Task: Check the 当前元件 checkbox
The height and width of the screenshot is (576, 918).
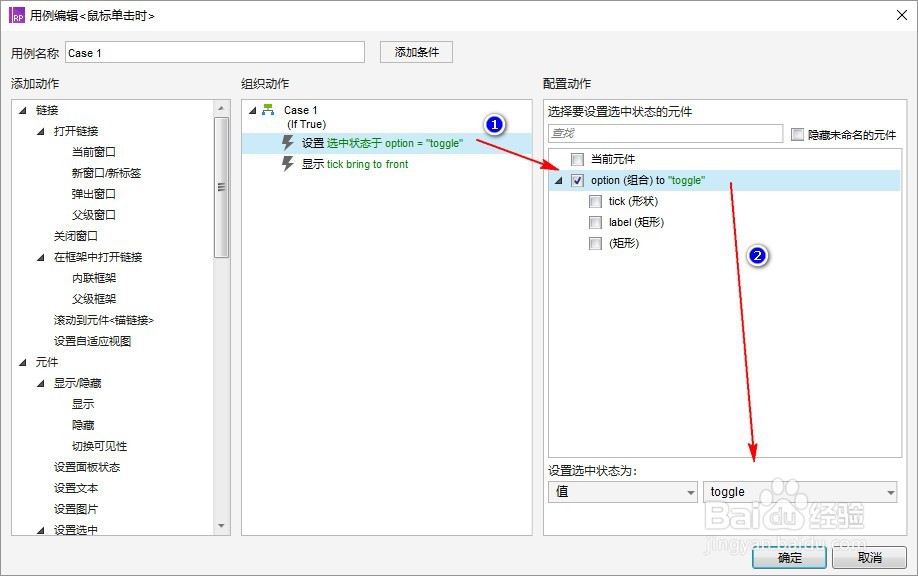Action: (577, 159)
